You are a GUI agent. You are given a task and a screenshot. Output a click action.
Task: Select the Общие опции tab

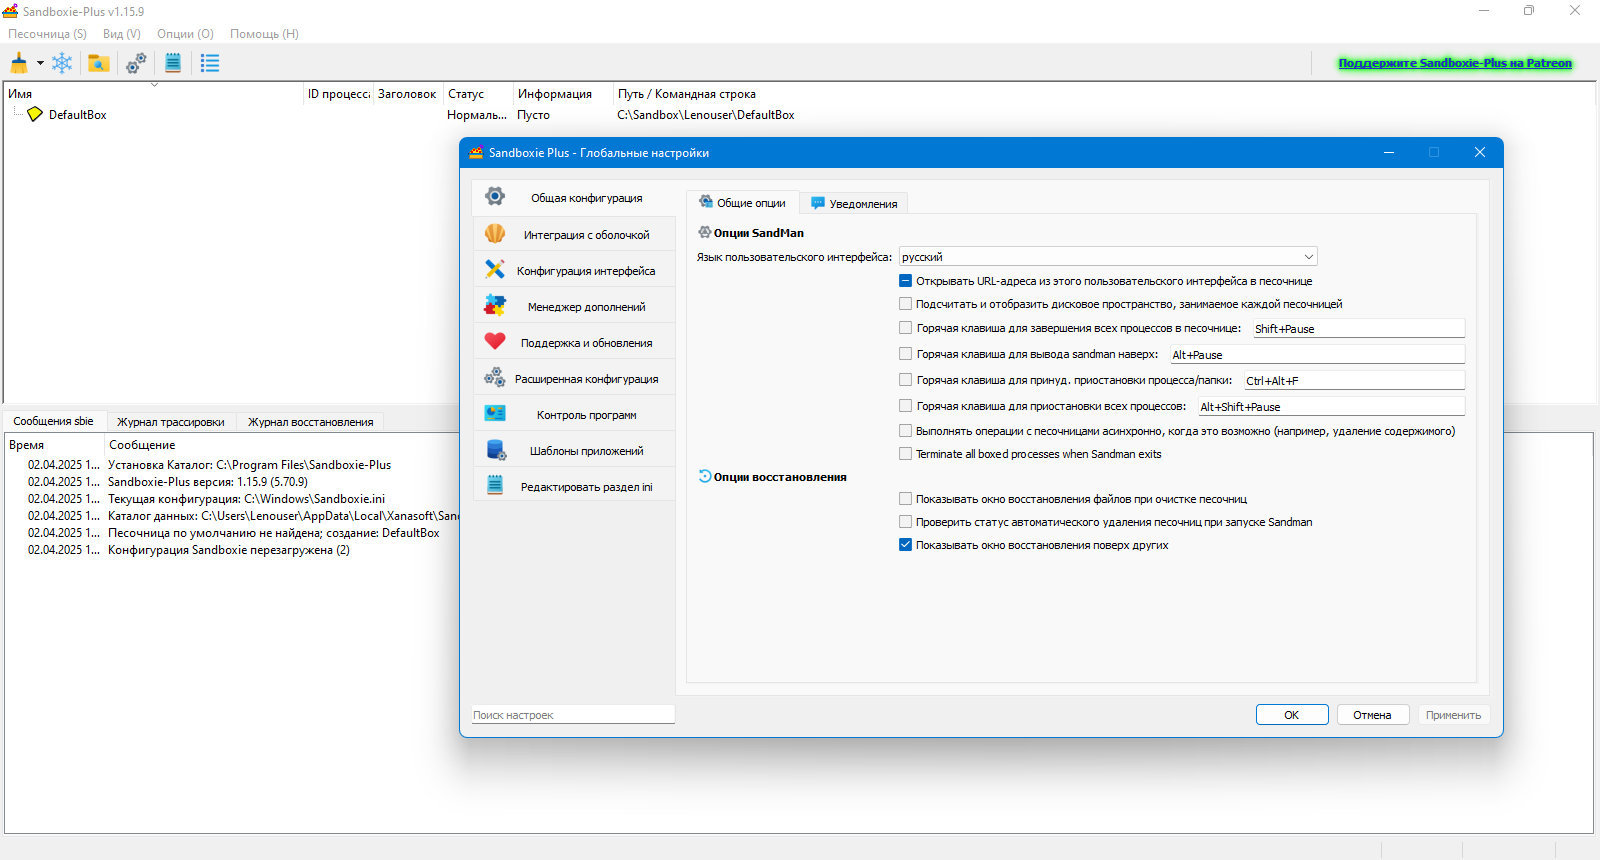tap(742, 202)
